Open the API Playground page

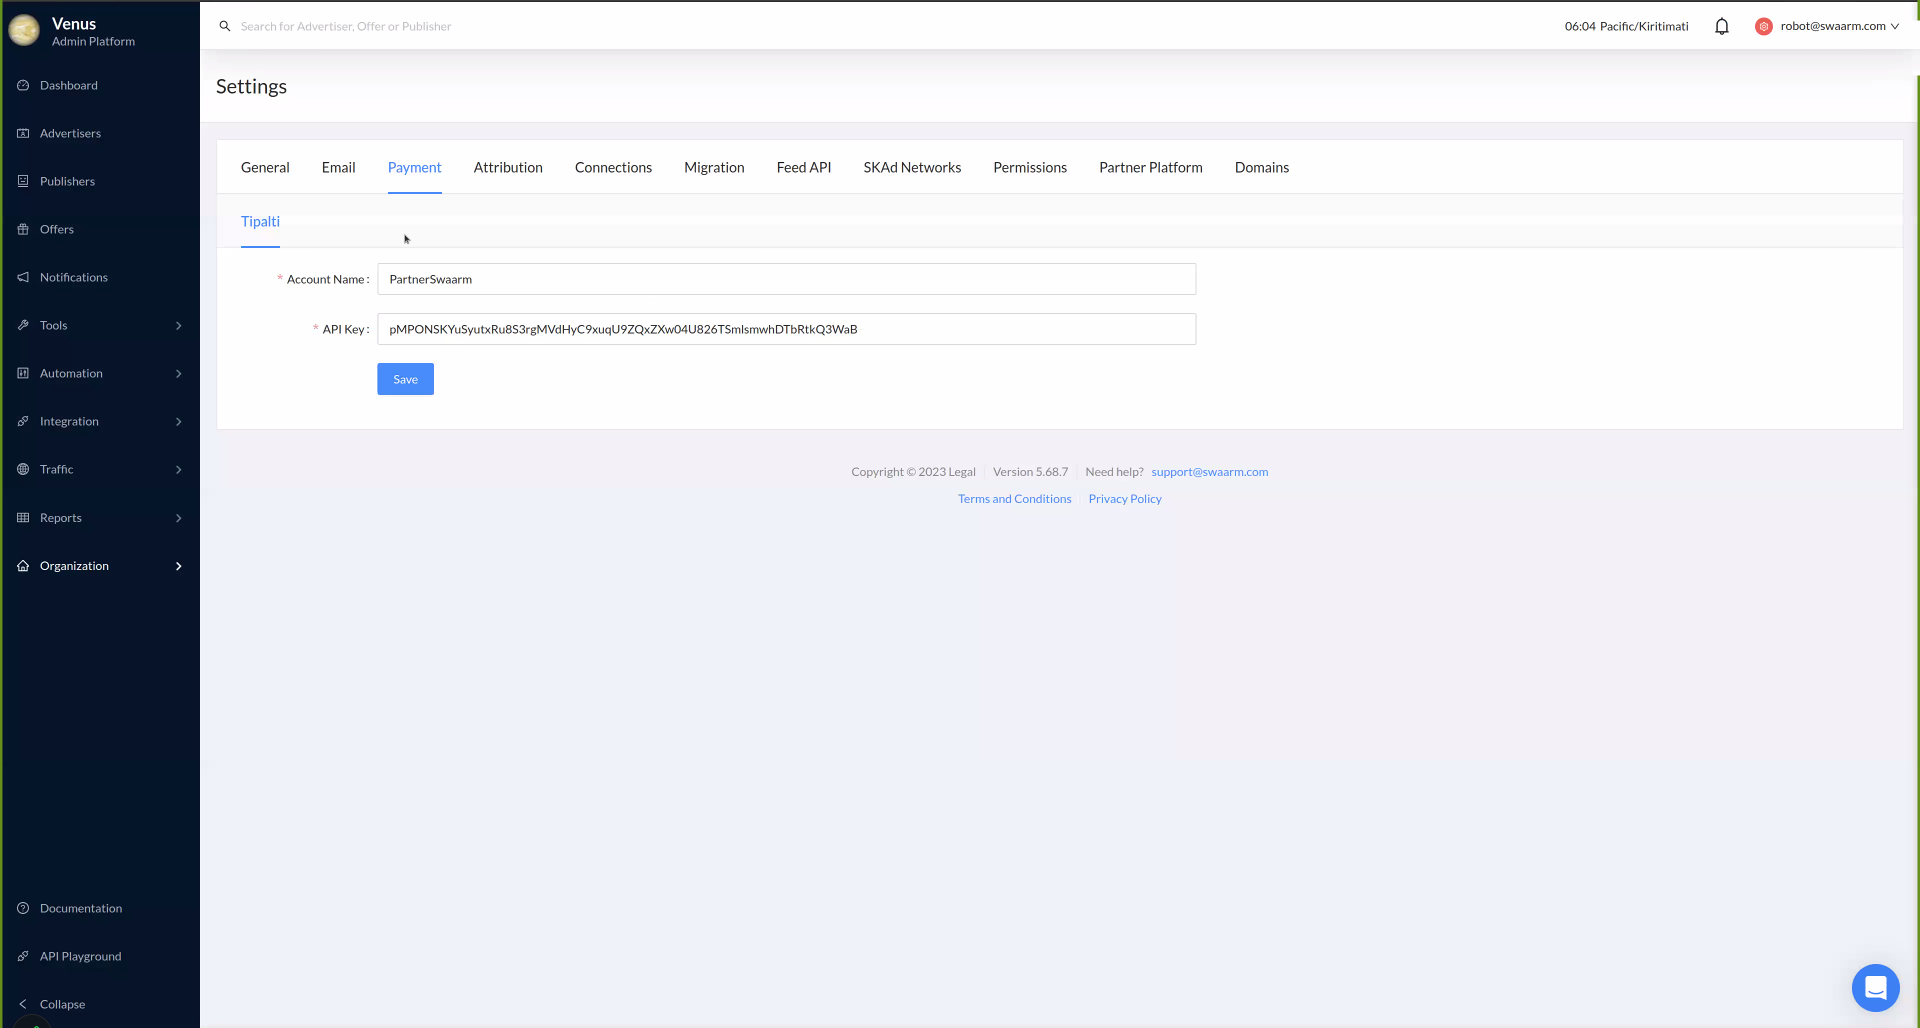pos(80,956)
